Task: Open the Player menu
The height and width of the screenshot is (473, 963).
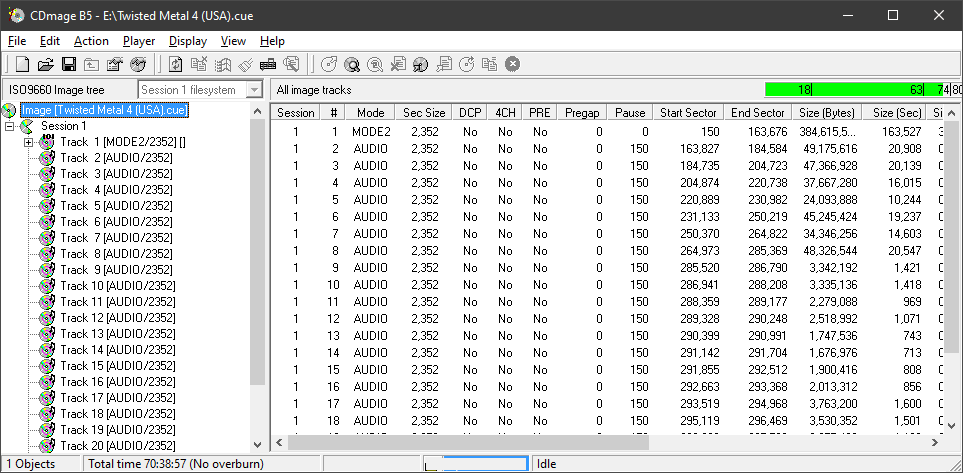Action: [x=139, y=41]
